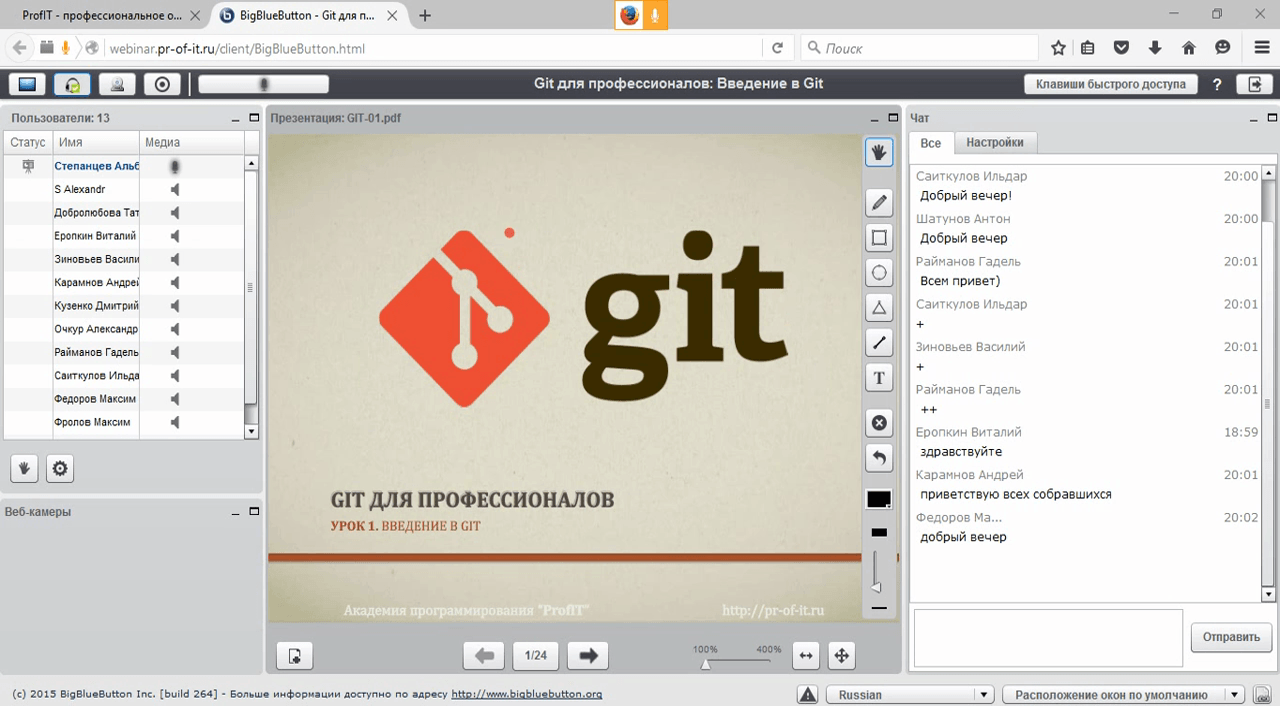Mute Кузенко Дмитрий's audio icon

175,306
